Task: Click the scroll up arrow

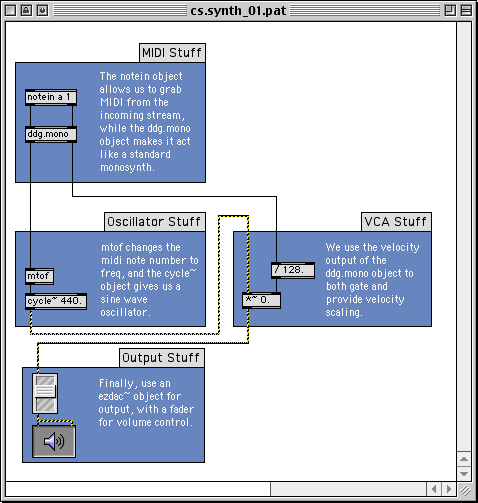Action: [x=464, y=459]
